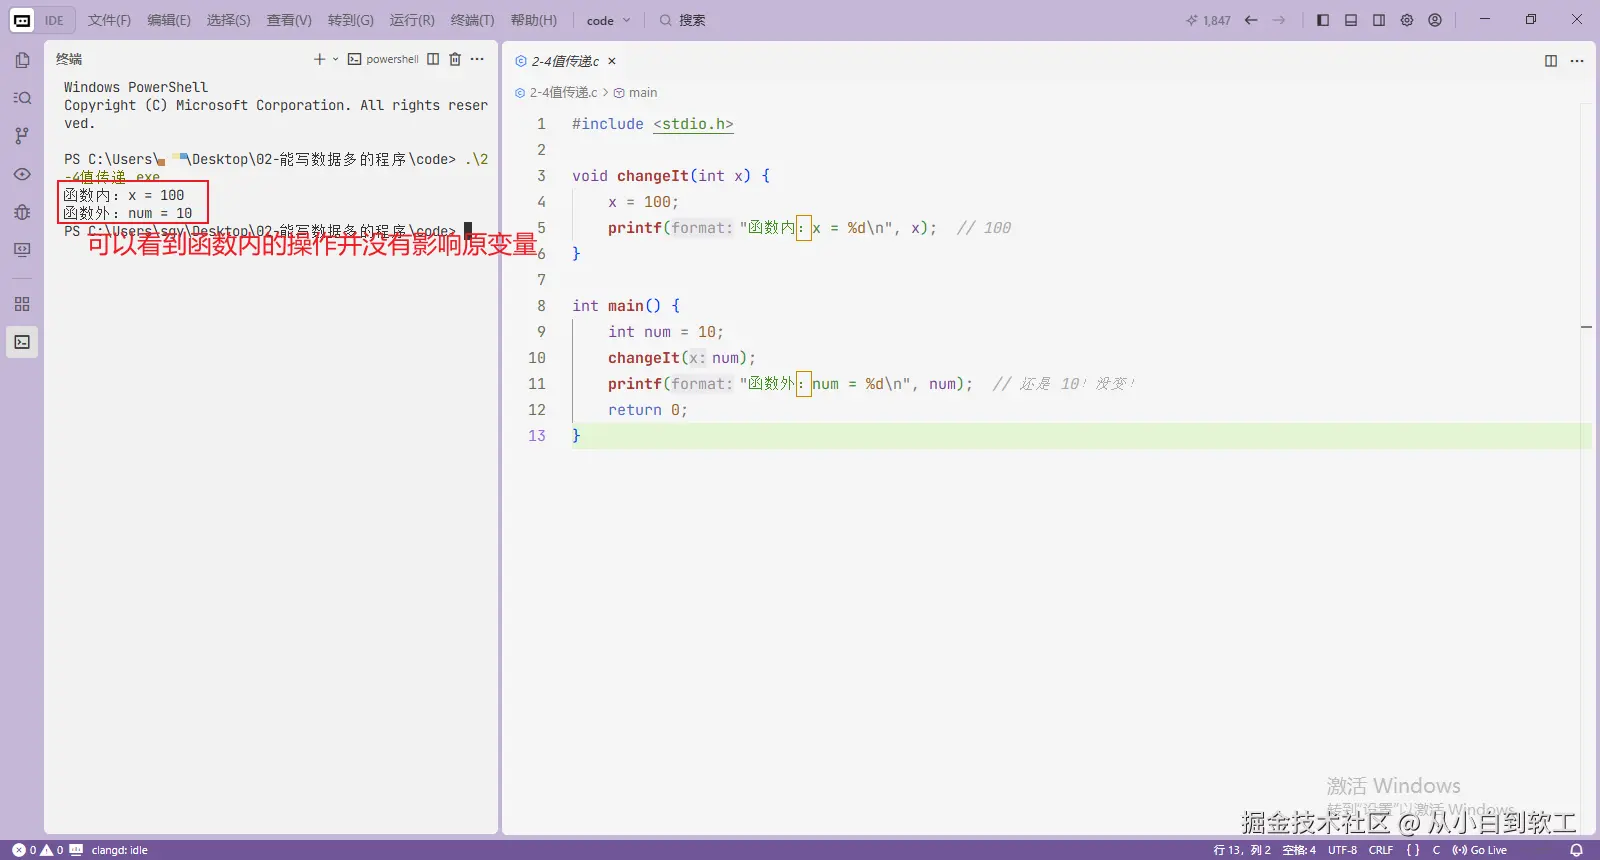Open terminal panel more actions menu
The height and width of the screenshot is (860, 1600).
tap(477, 59)
